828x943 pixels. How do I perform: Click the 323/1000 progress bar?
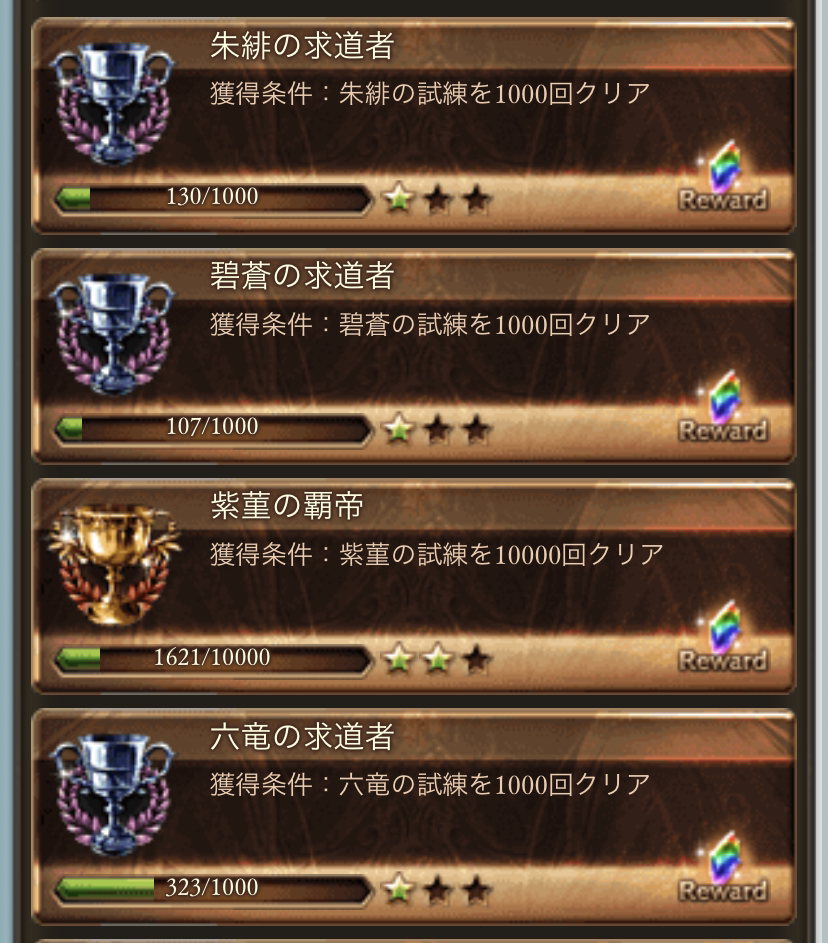click(212, 889)
